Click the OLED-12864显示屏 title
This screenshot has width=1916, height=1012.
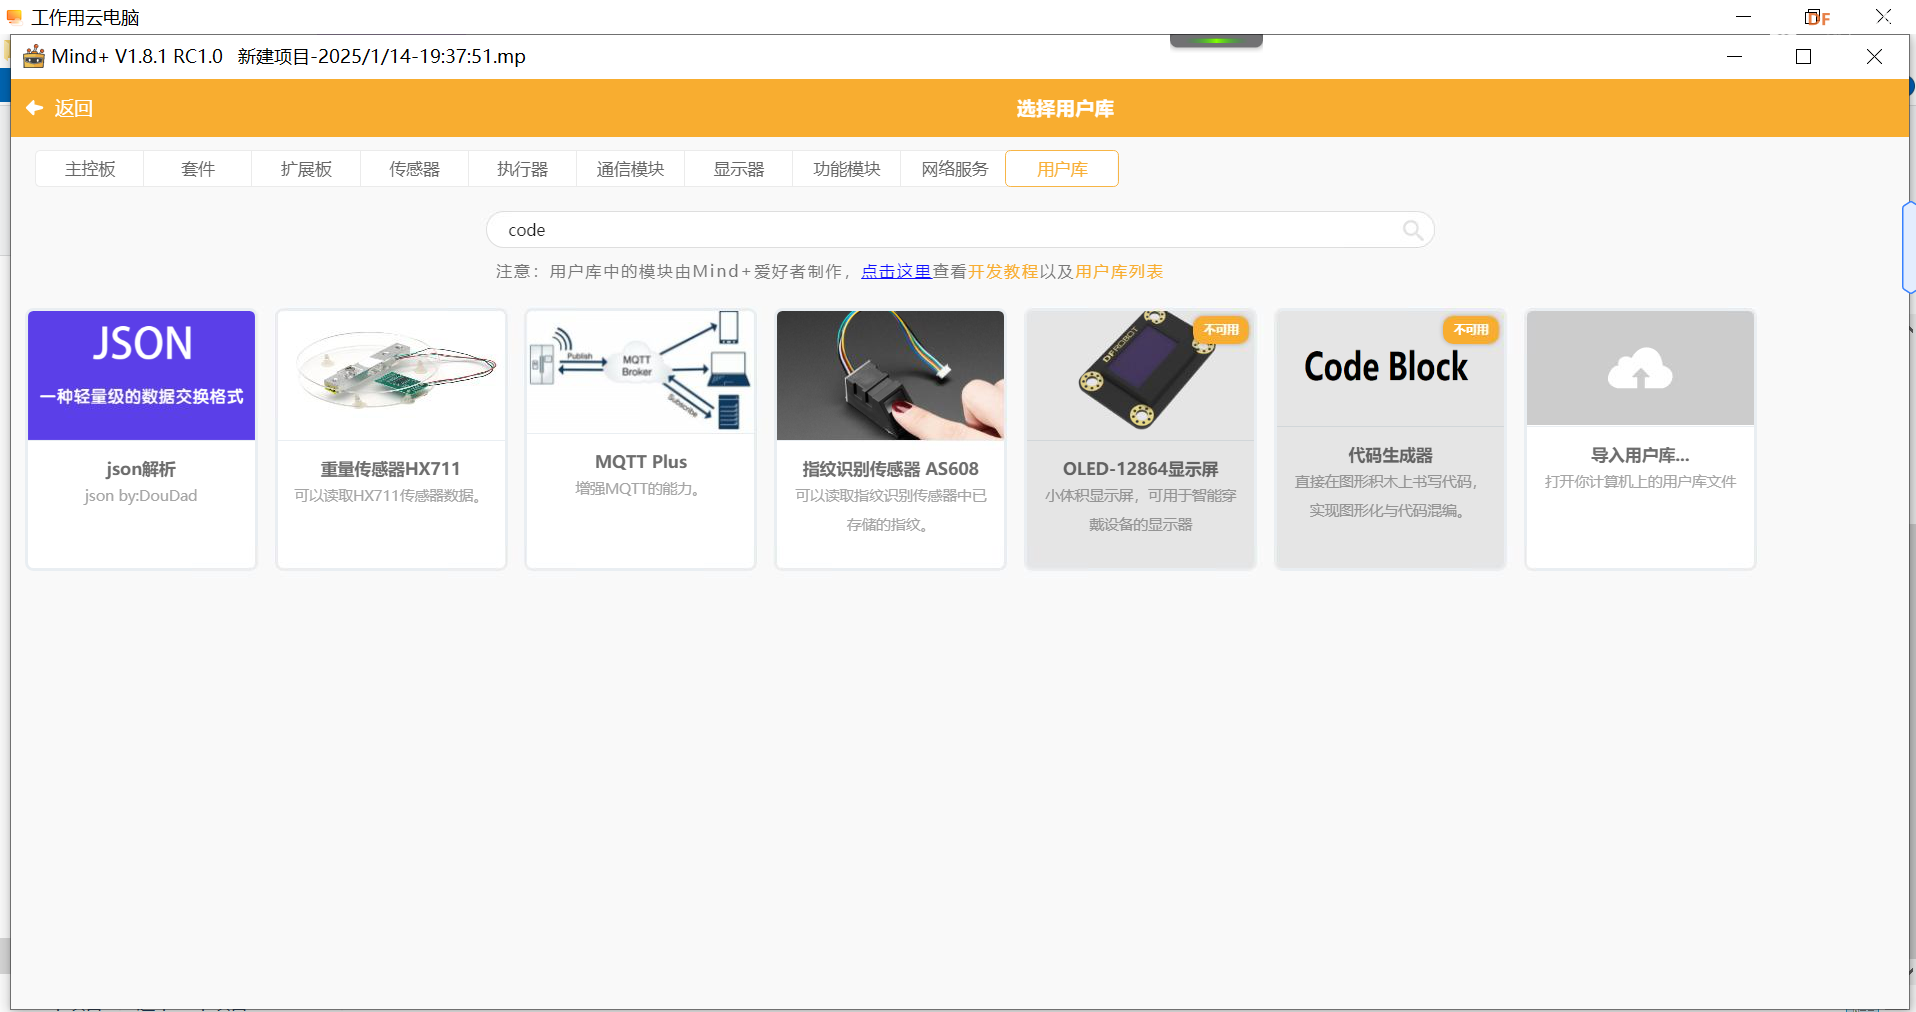pyautogui.click(x=1140, y=469)
